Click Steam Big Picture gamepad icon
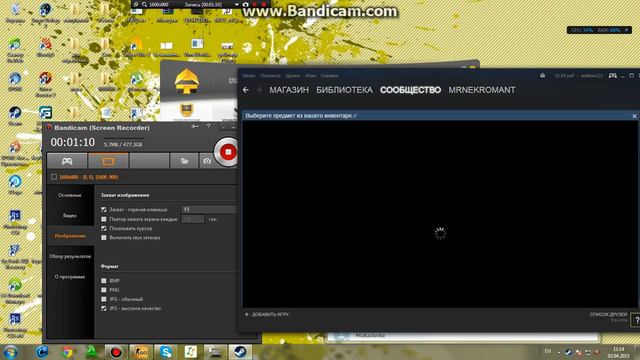This screenshot has width=640, height=360. pos(613,76)
